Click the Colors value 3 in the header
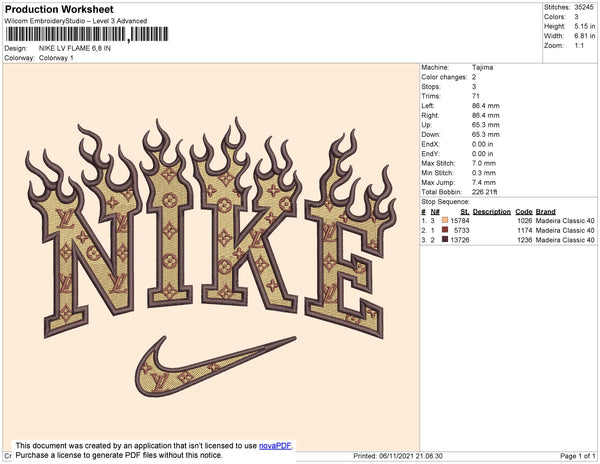Image resolution: width=600 pixels, height=464 pixels. 576,17
